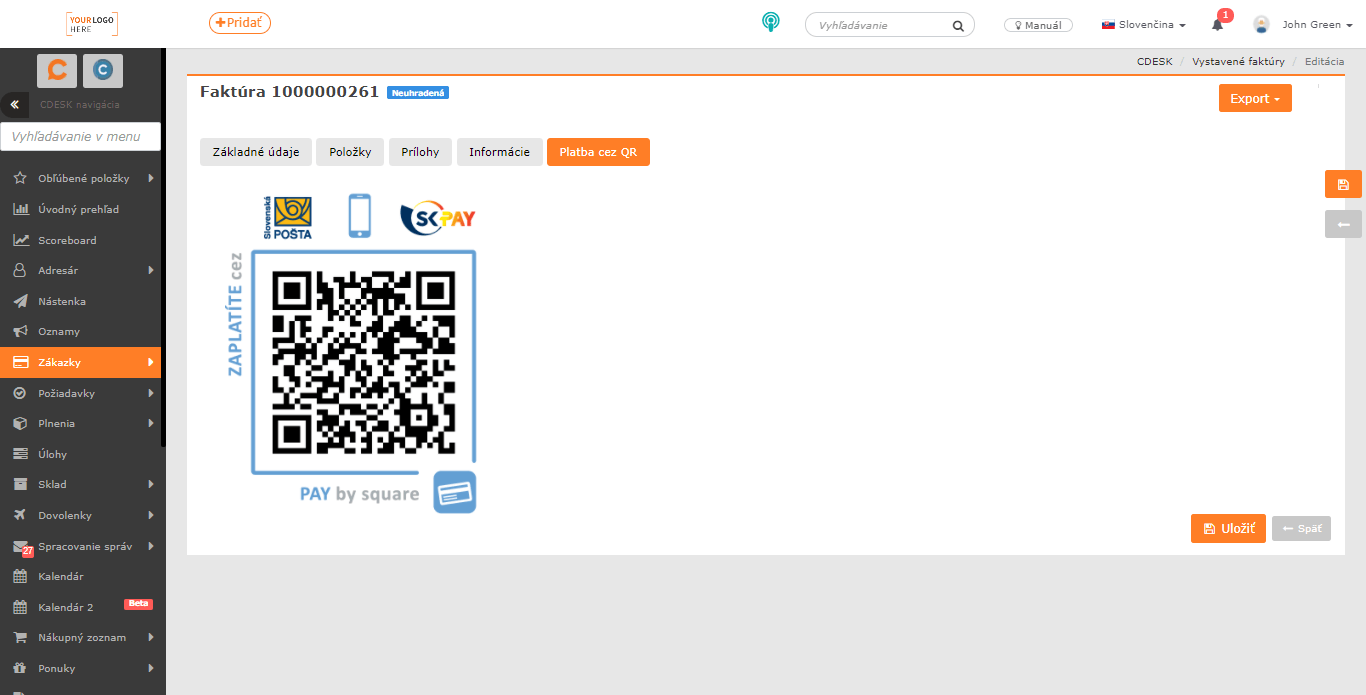Image resolution: width=1366 pixels, height=695 pixels.
Task: Open the Manuál link
Action: click(x=1038, y=25)
